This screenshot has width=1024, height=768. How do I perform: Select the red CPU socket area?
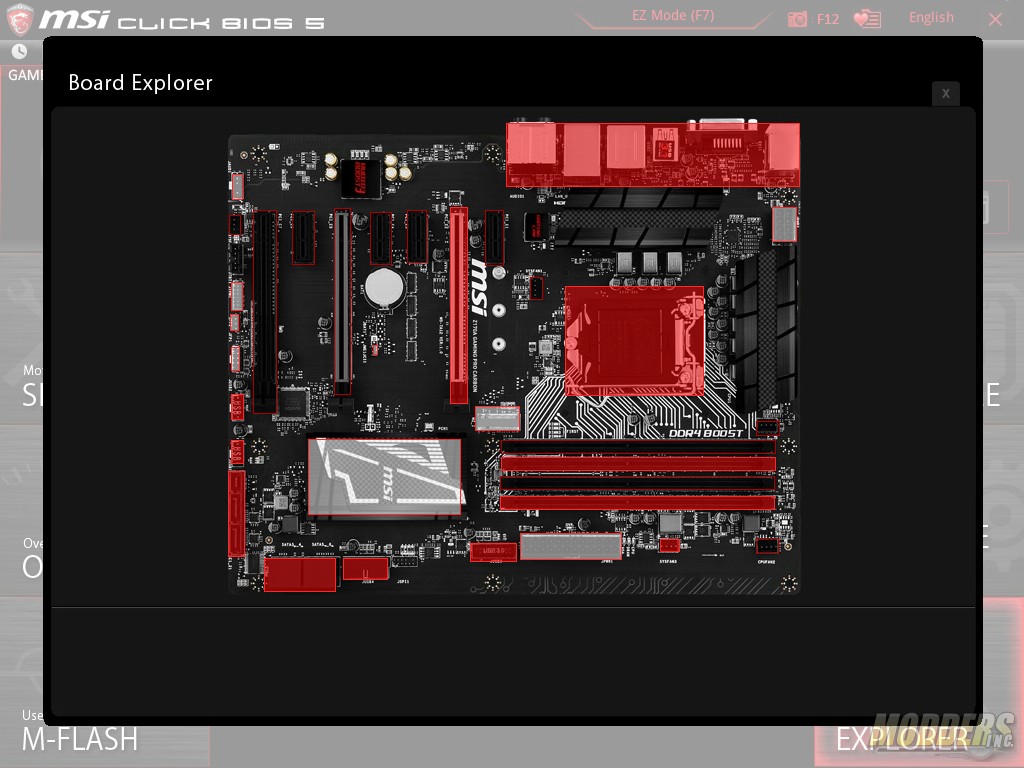[634, 340]
